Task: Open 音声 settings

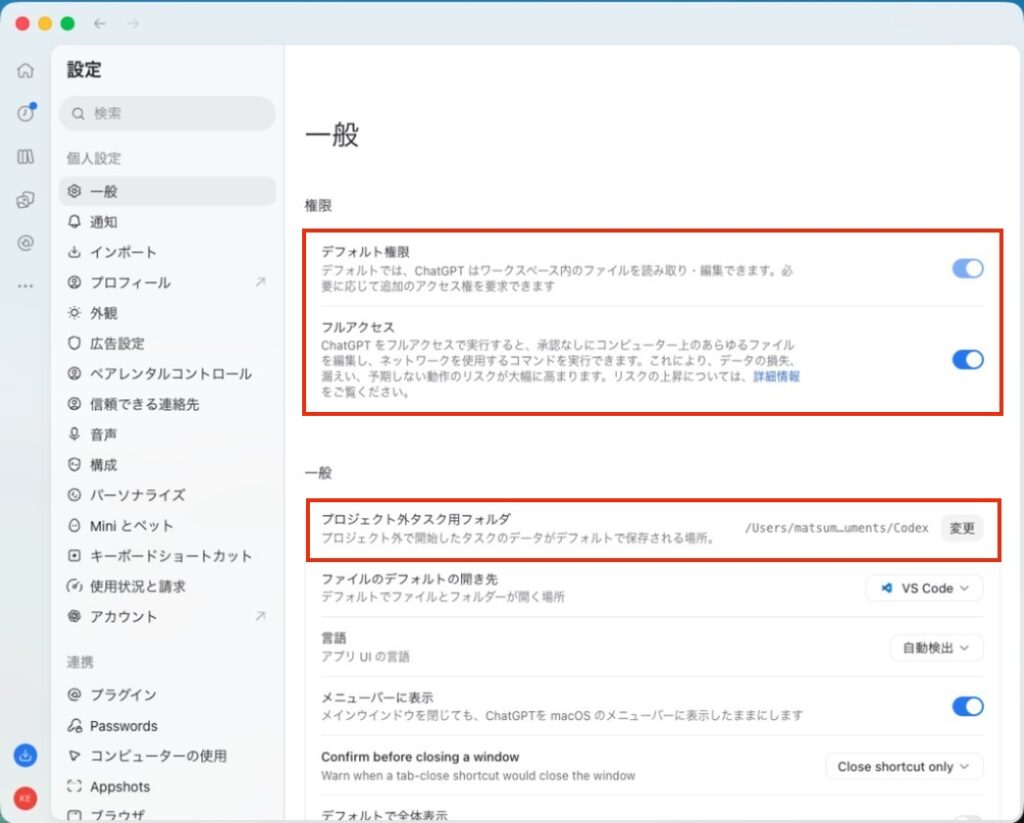Action: click(x=167, y=434)
